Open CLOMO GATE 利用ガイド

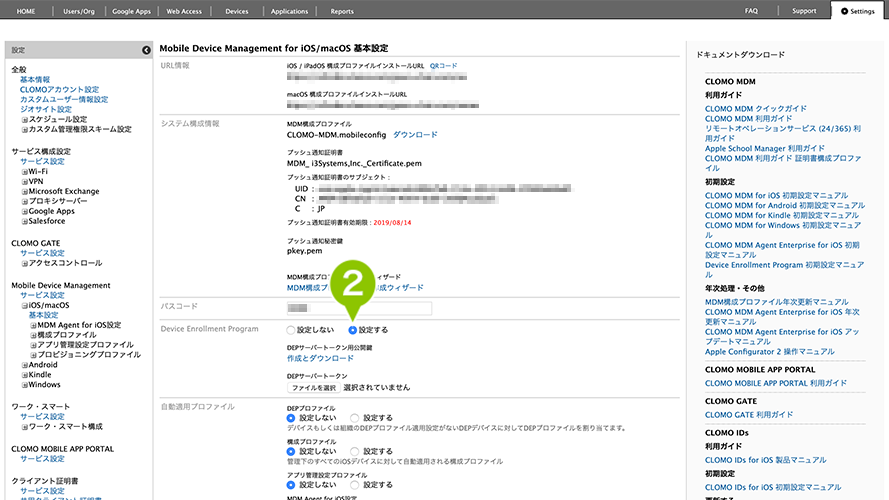click(x=749, y=415)
